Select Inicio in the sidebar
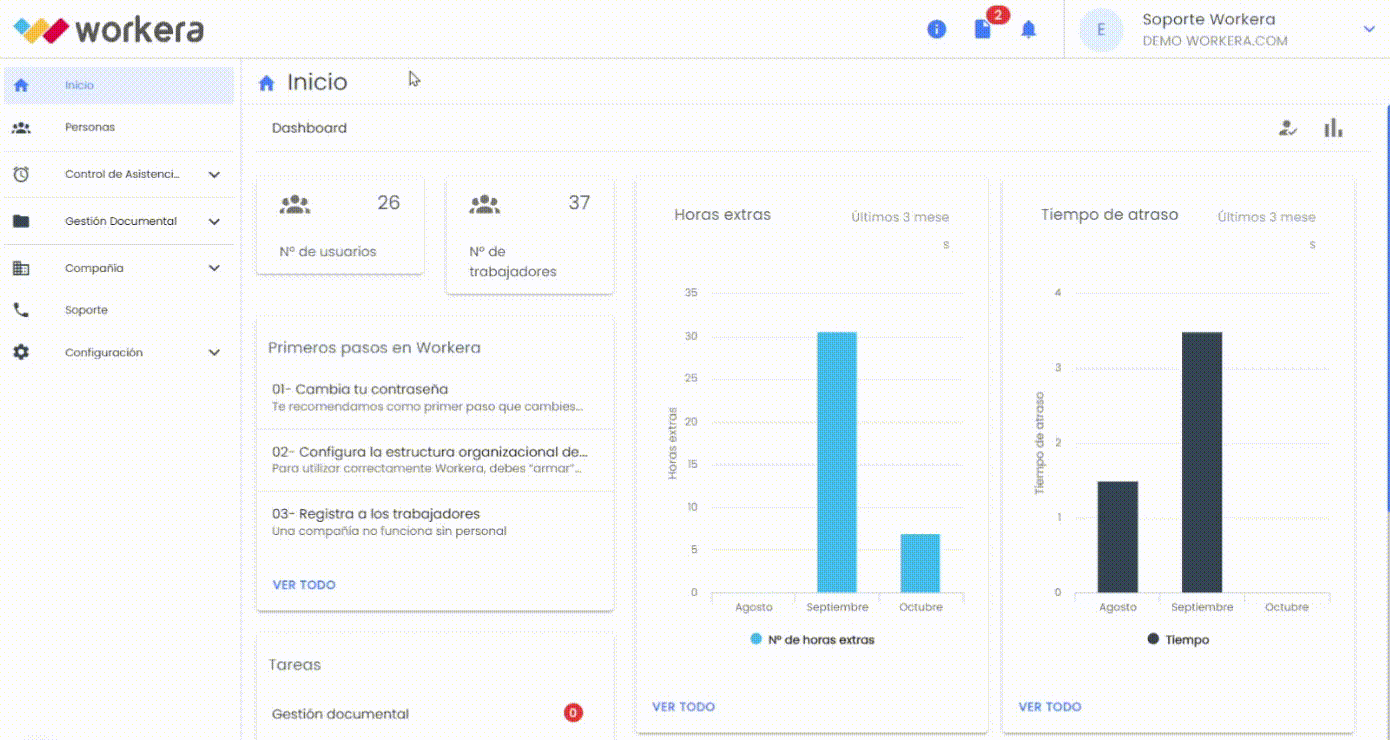Viewport: 1390px width, 740px height. [x=118, y=85]
